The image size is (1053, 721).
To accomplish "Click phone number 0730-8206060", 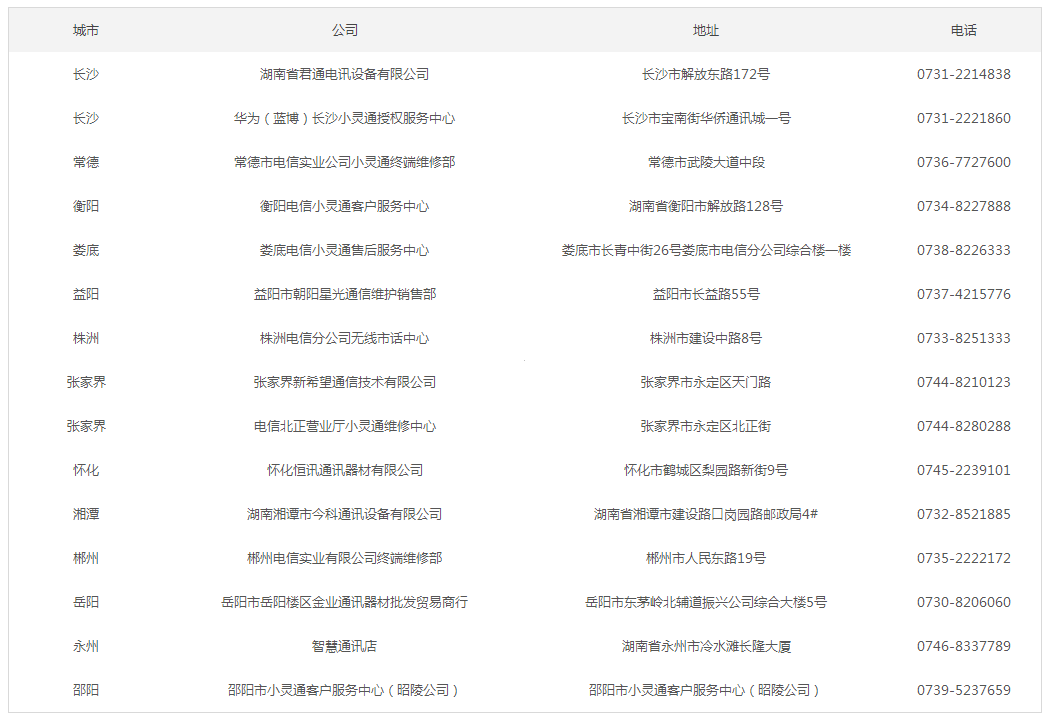I will click(964, 602).
